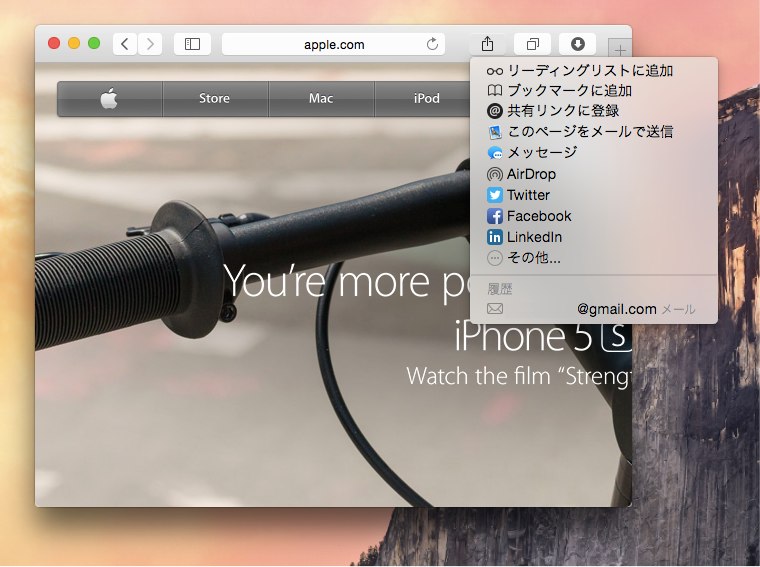Close the Safari window with red button
This screenshot has height=567, width=760.
[54, 44]
